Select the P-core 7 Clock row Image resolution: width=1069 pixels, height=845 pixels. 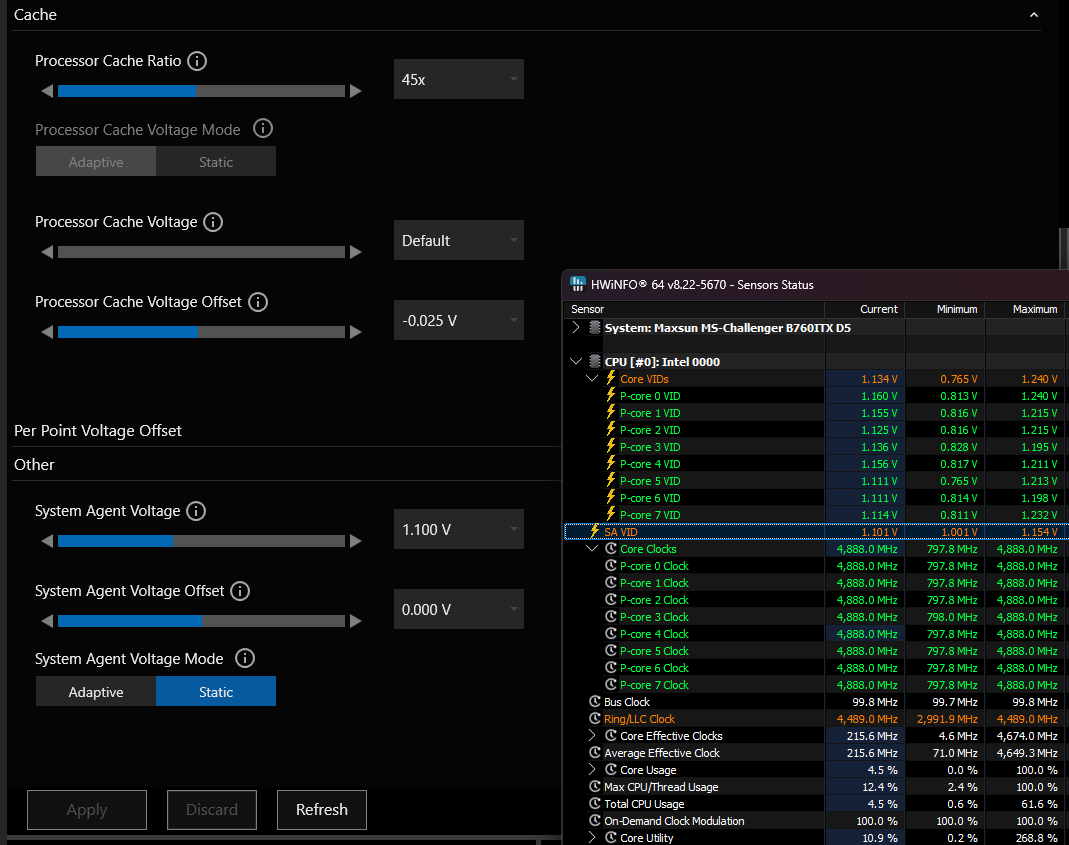(x=816, y=685)
